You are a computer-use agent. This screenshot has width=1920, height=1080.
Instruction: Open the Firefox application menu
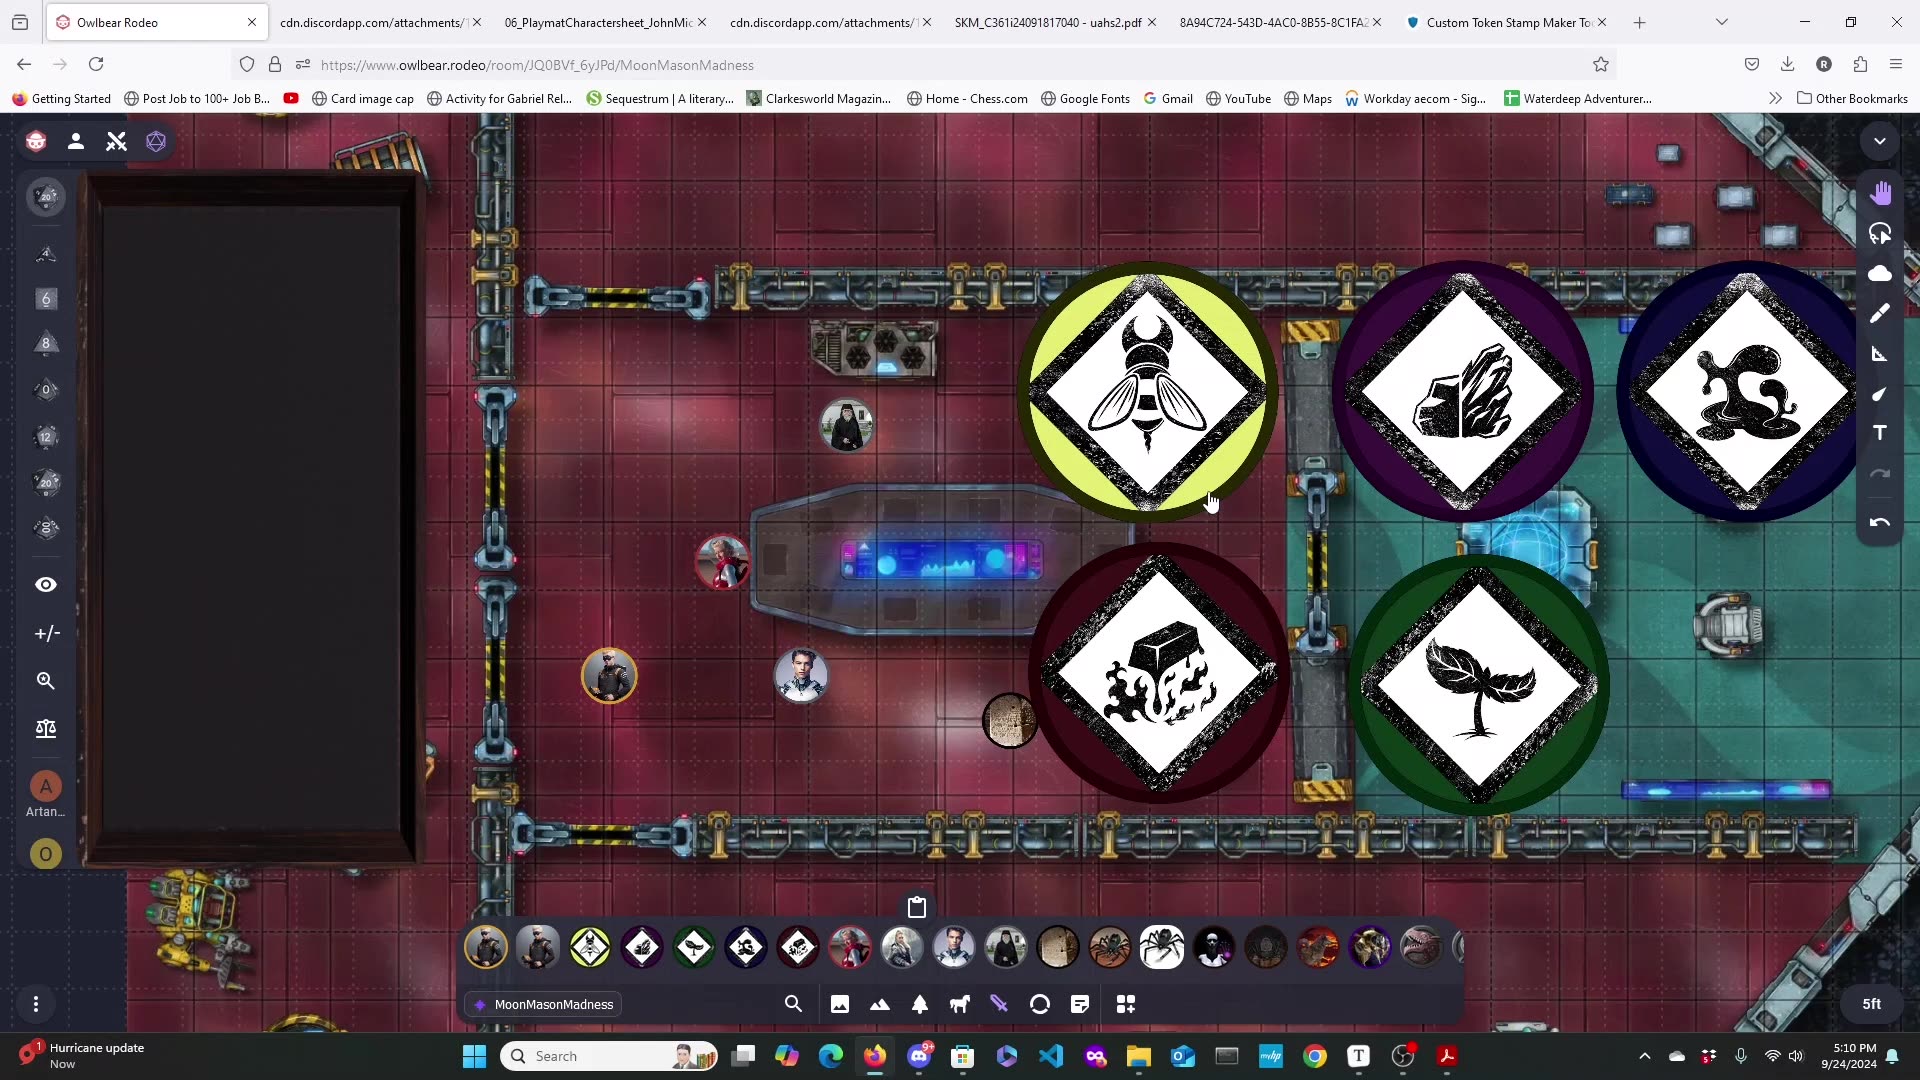1896,64
